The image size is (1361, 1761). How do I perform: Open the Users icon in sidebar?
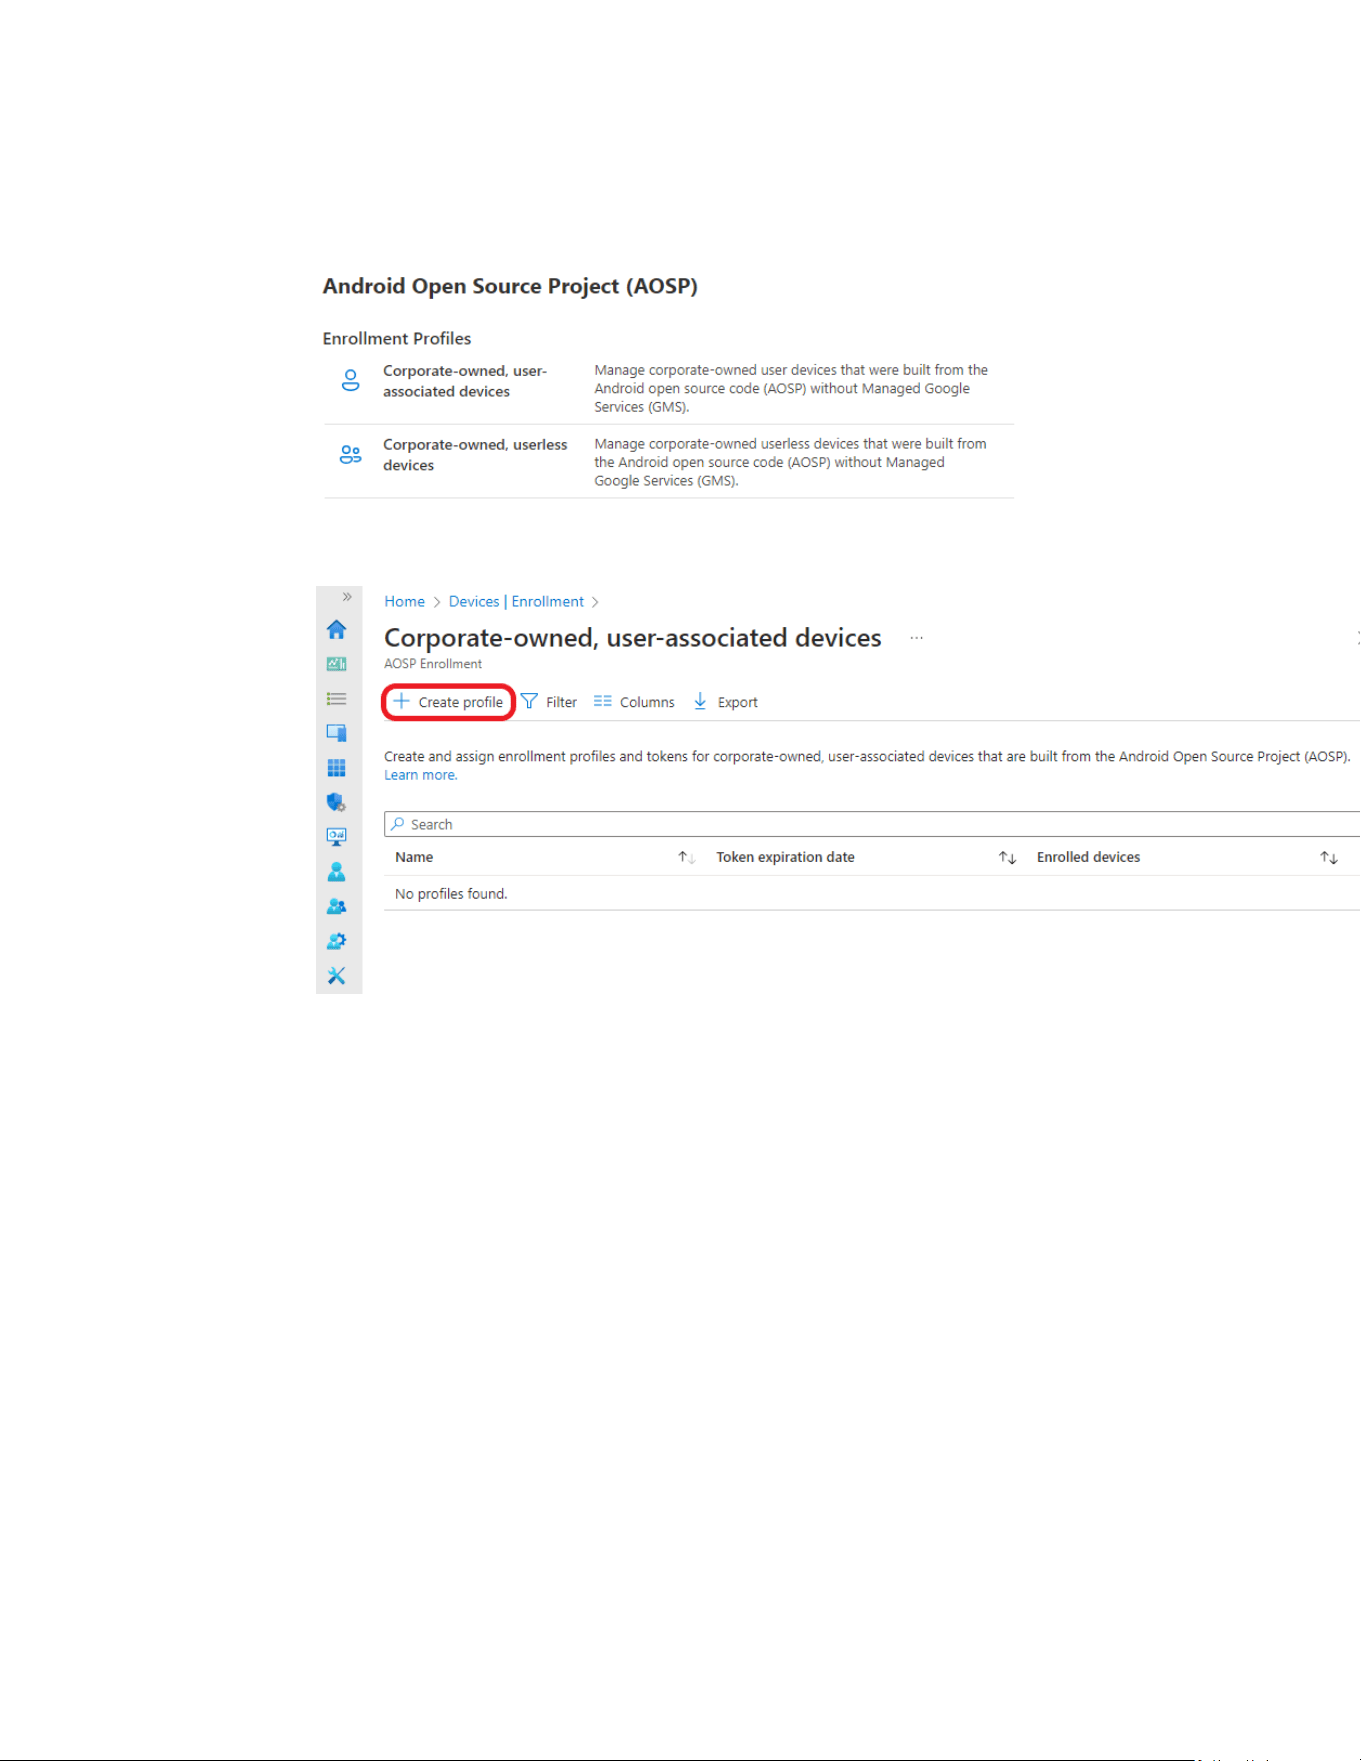[336, 872]
